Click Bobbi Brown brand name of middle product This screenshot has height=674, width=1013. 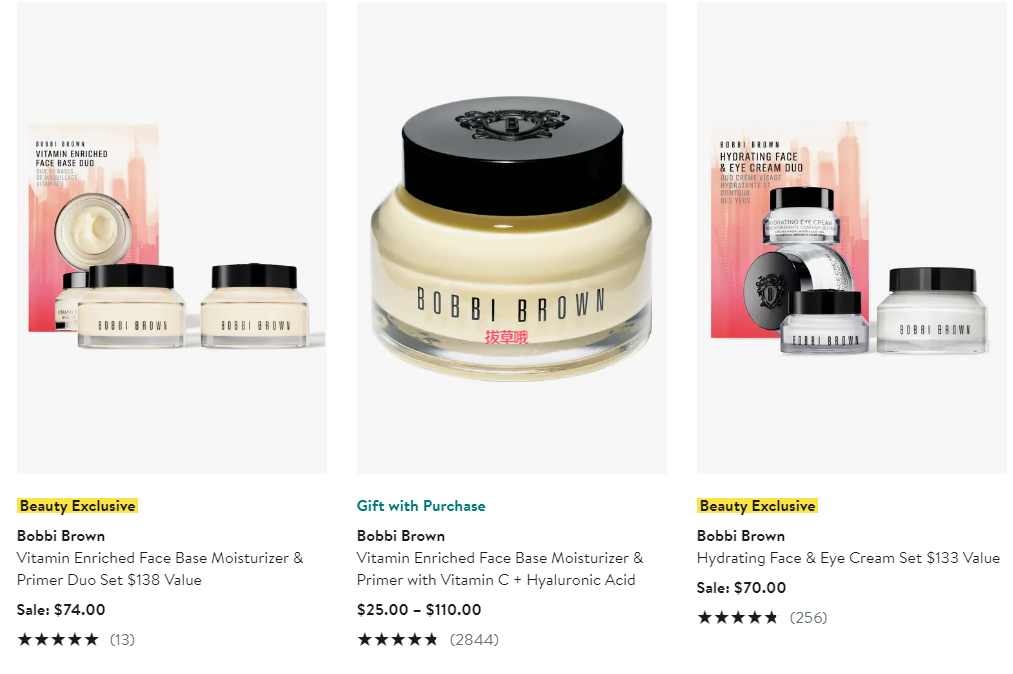tap(401, 536)
